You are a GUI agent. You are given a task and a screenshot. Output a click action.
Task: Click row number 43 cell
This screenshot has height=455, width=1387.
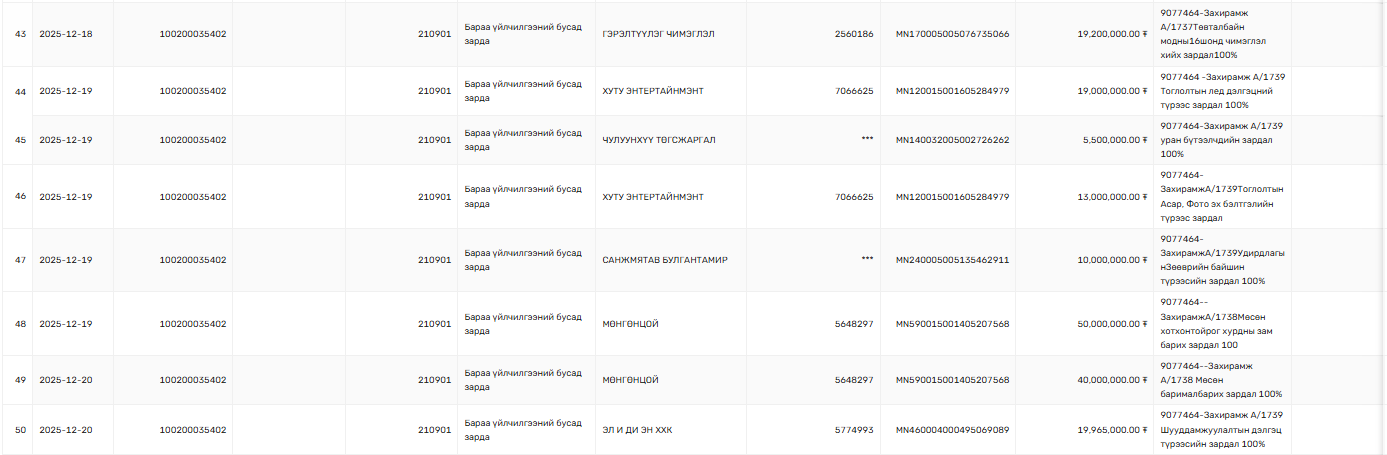(20, 34)
